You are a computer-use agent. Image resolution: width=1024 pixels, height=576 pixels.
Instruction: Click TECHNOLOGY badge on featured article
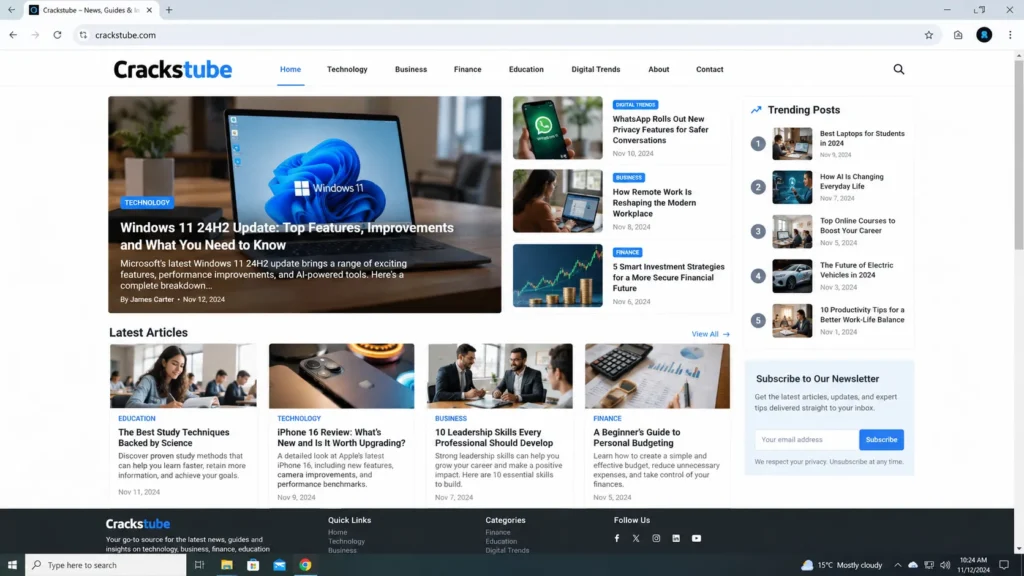pyautogui.click(x=147, y=202)
